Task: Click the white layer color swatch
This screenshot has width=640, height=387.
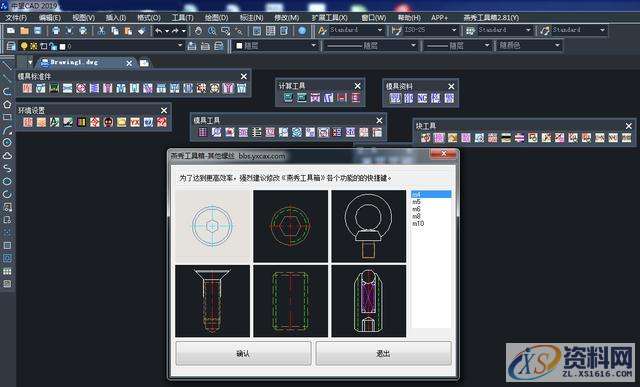Action: point(62,47)
